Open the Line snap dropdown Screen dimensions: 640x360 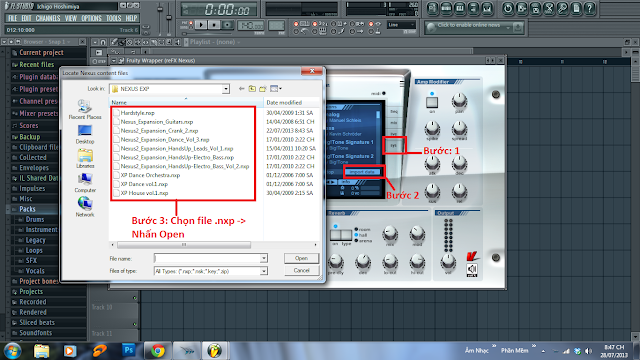click(x=401, y=25)
